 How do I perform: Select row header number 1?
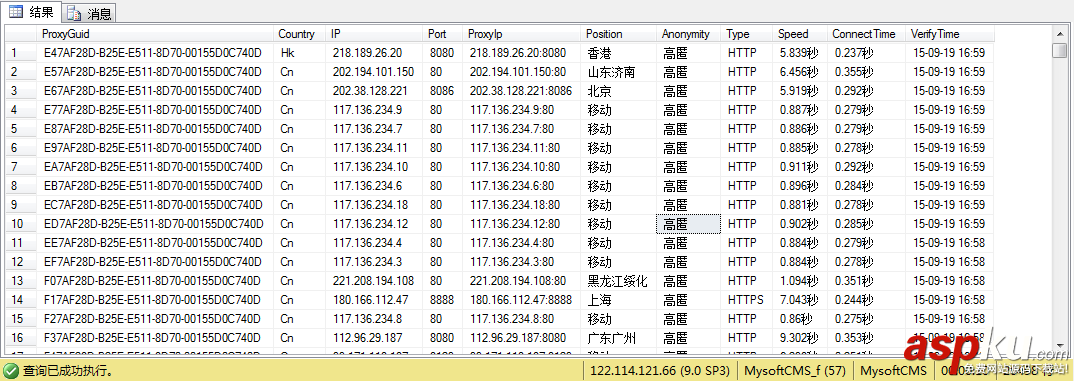21,52
